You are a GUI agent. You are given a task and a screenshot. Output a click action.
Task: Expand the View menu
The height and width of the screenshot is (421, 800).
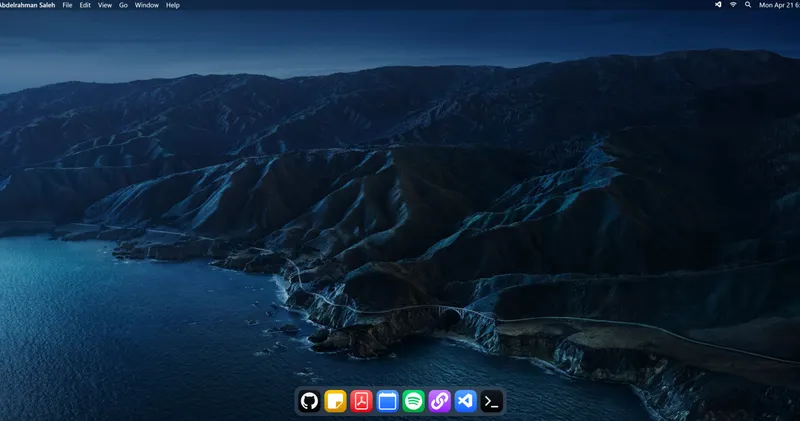[x=104, y=5]
